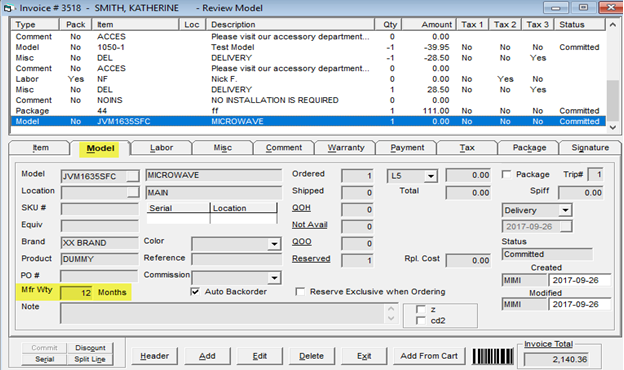Open the Payment tab
This screenshot has width=624, height=370.
click(407, 148)
